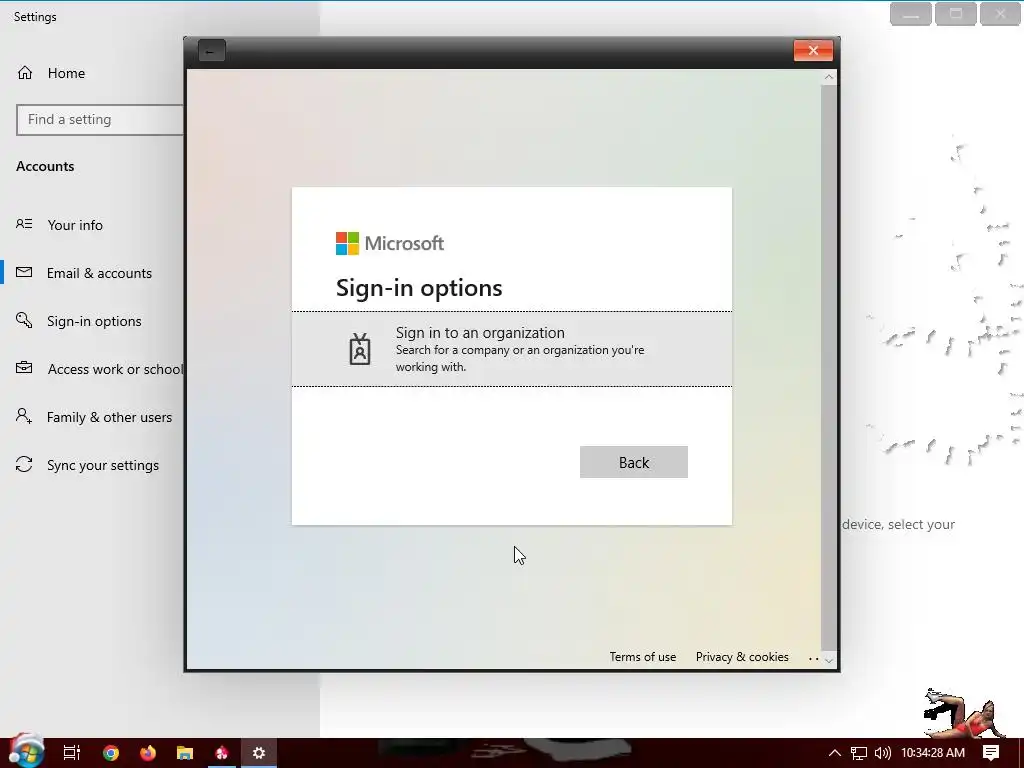Screen dimensions: 1024x768
Task: Click the organization badge icon
Action: (x=360, y=349)
